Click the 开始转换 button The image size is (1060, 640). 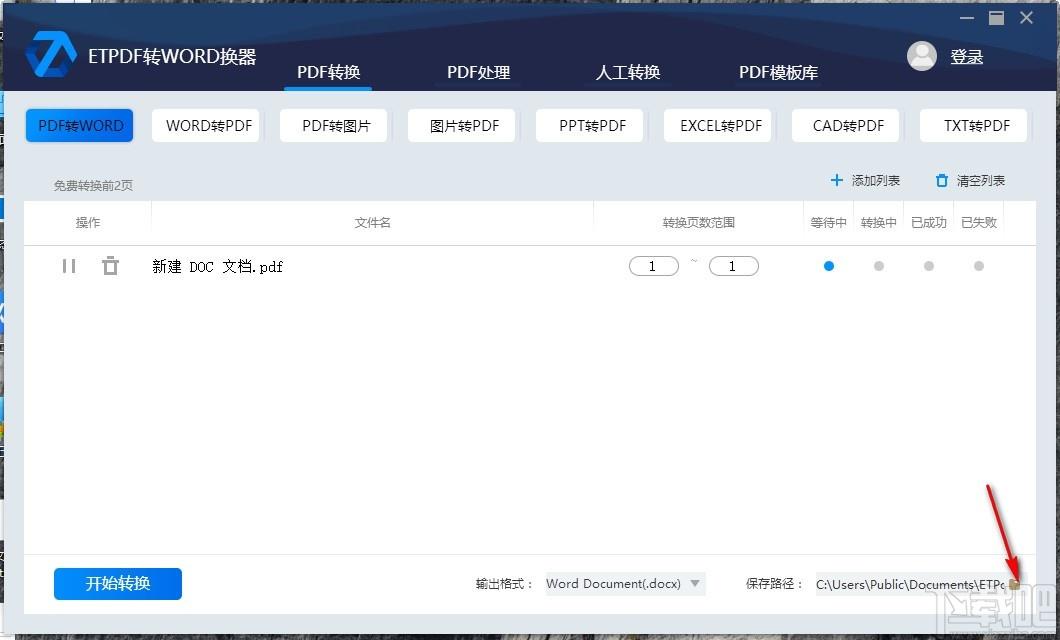point(118,584)
